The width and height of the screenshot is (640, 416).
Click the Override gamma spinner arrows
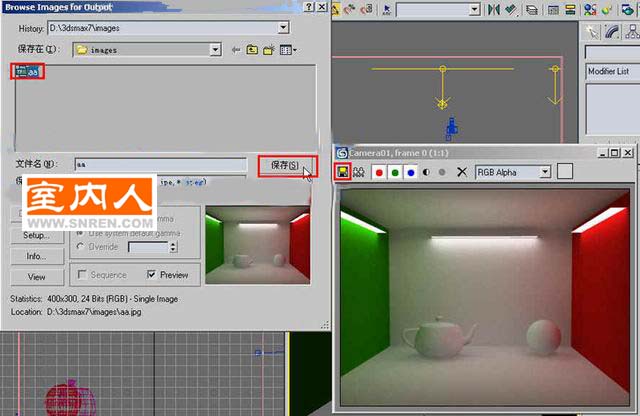click(x=173, y=247)
